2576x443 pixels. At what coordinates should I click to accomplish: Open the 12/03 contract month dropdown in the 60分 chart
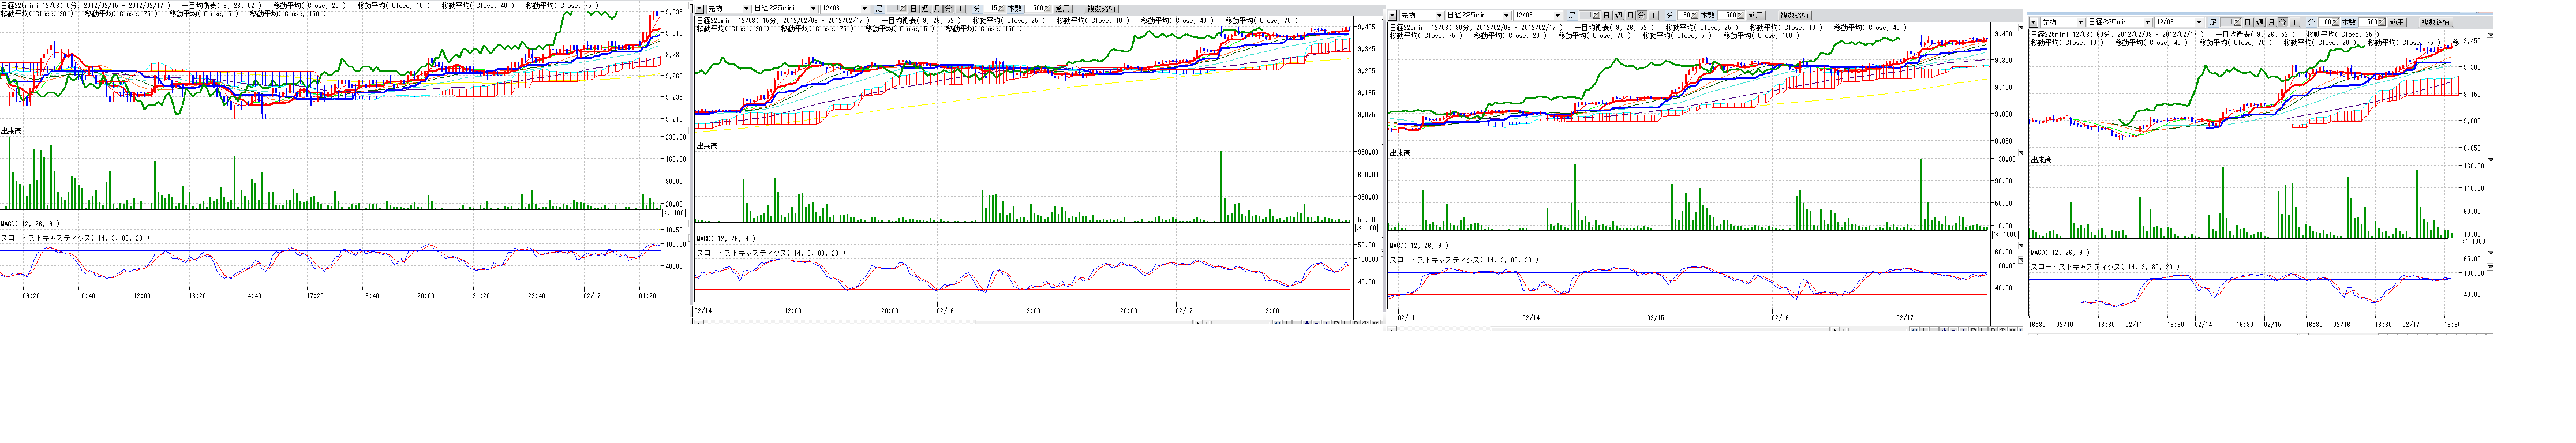point(2198,22)
